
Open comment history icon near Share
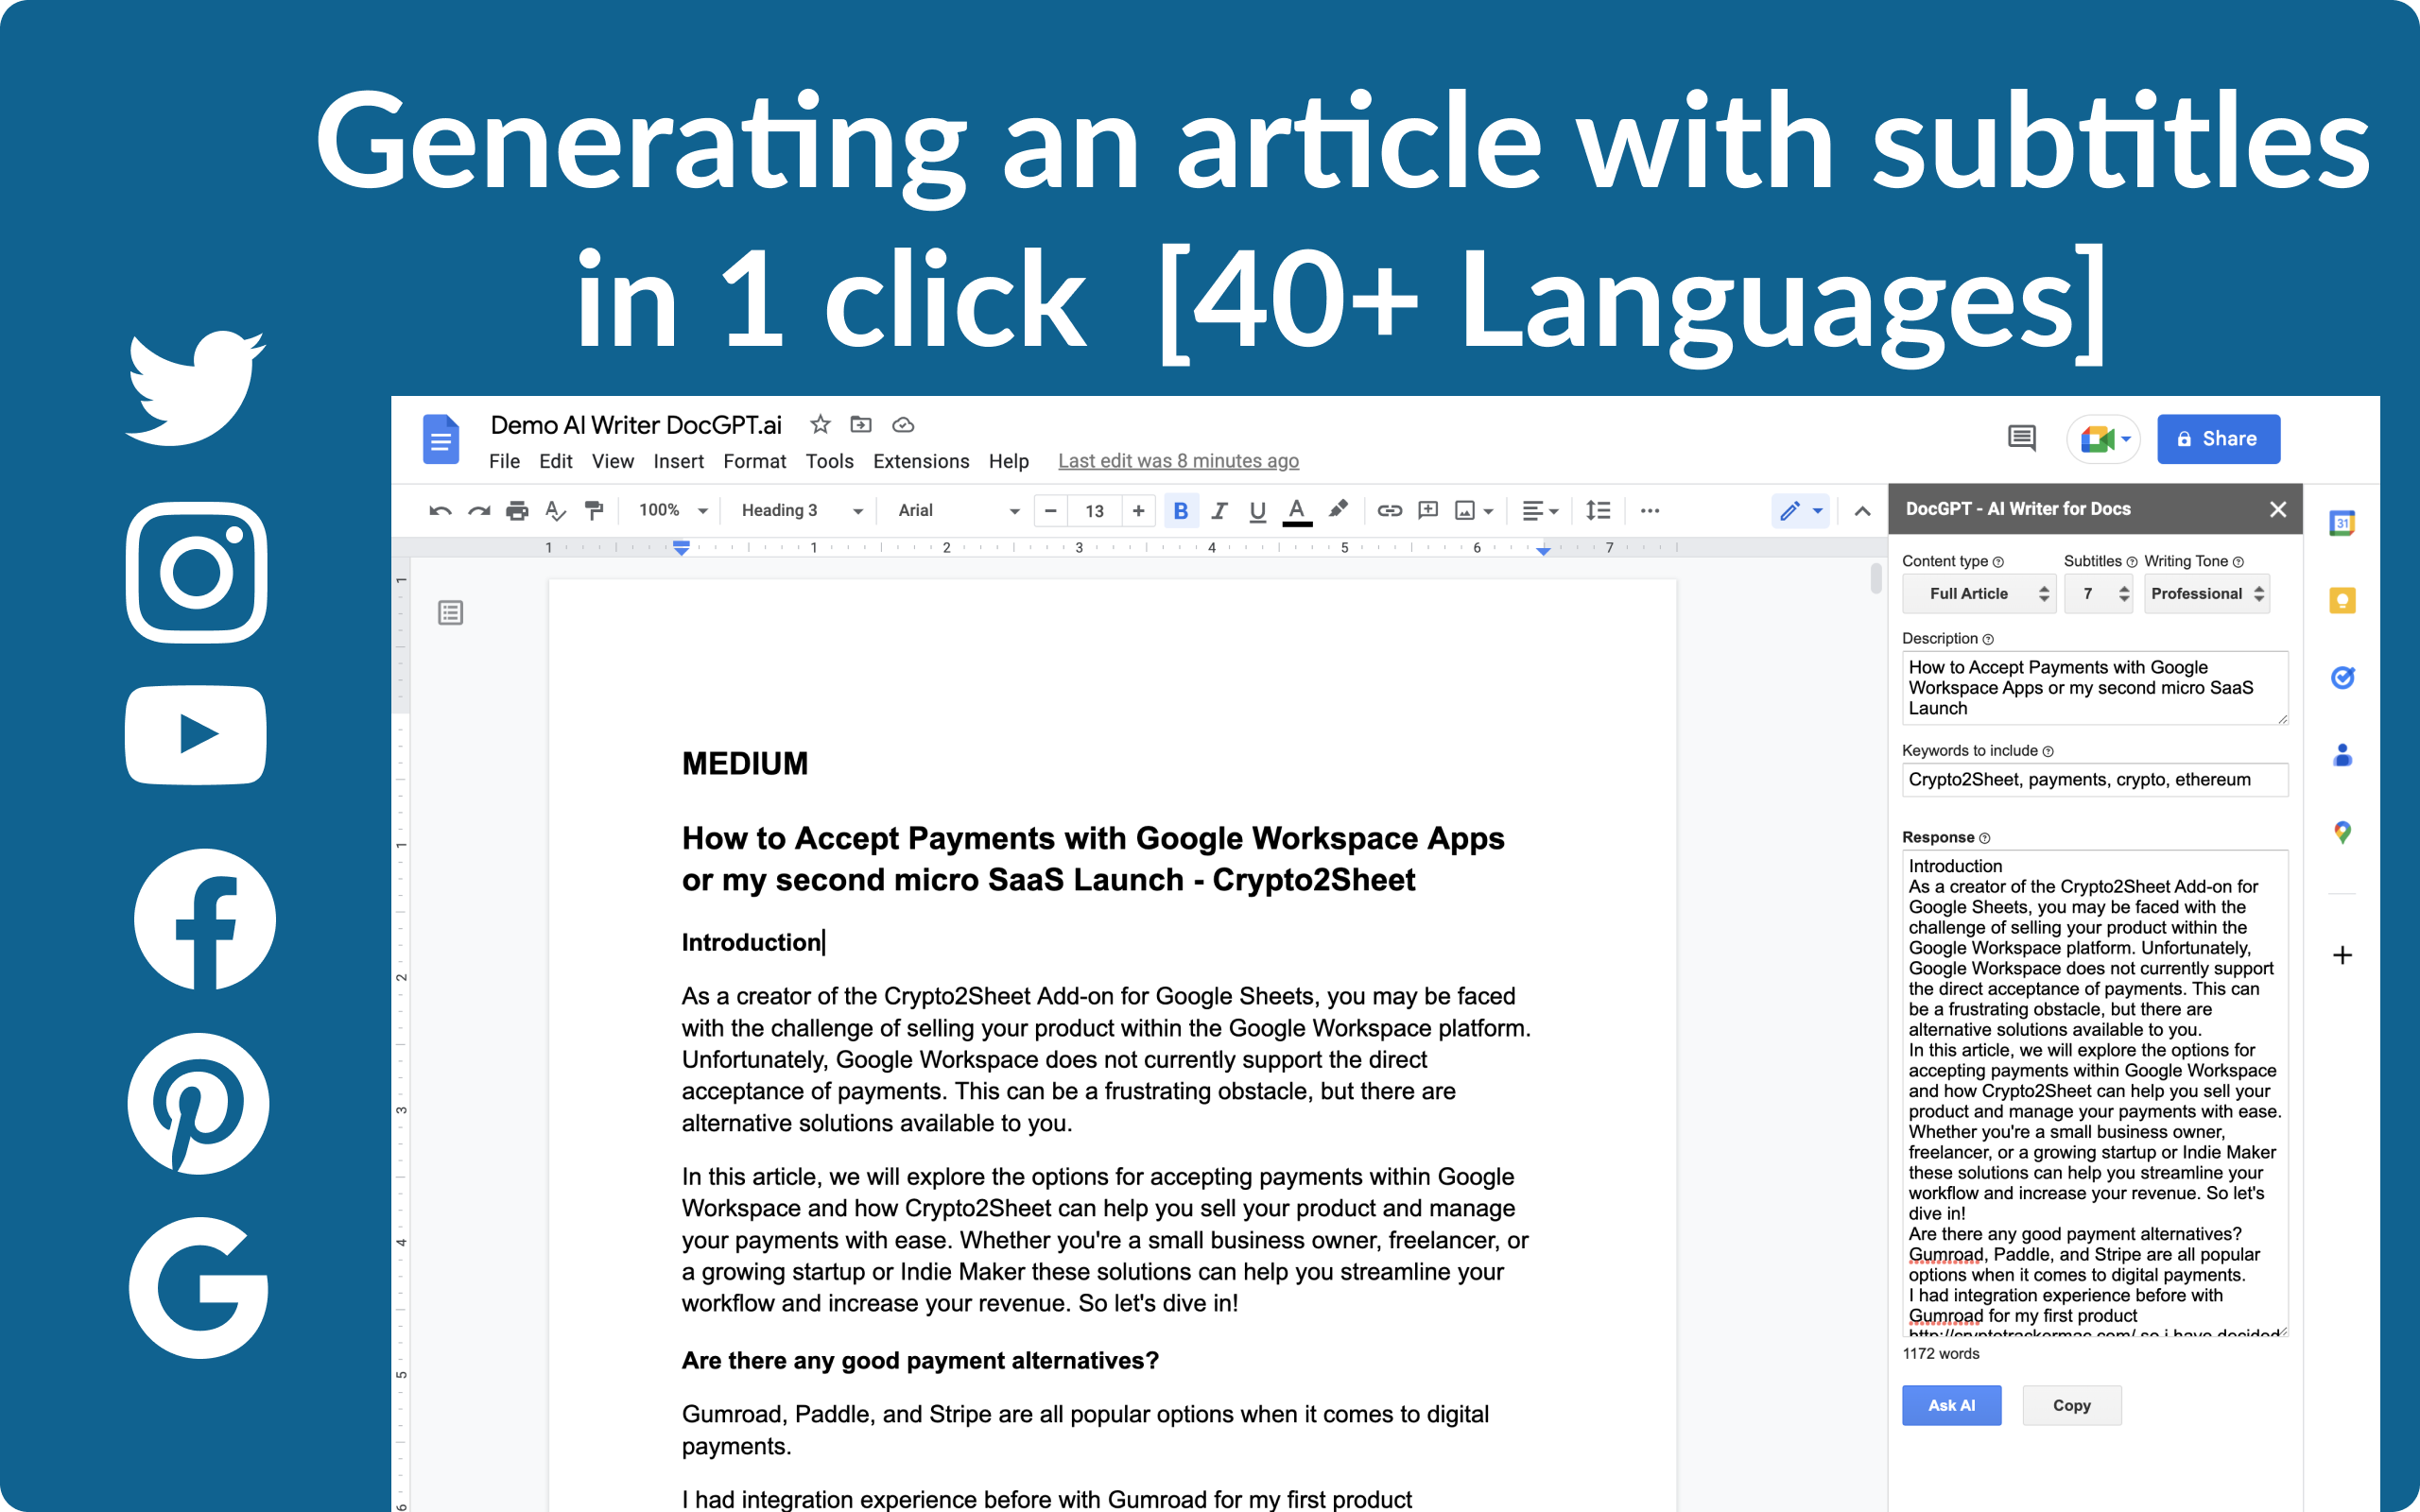pyautogui.click(x=2021, y=438)
